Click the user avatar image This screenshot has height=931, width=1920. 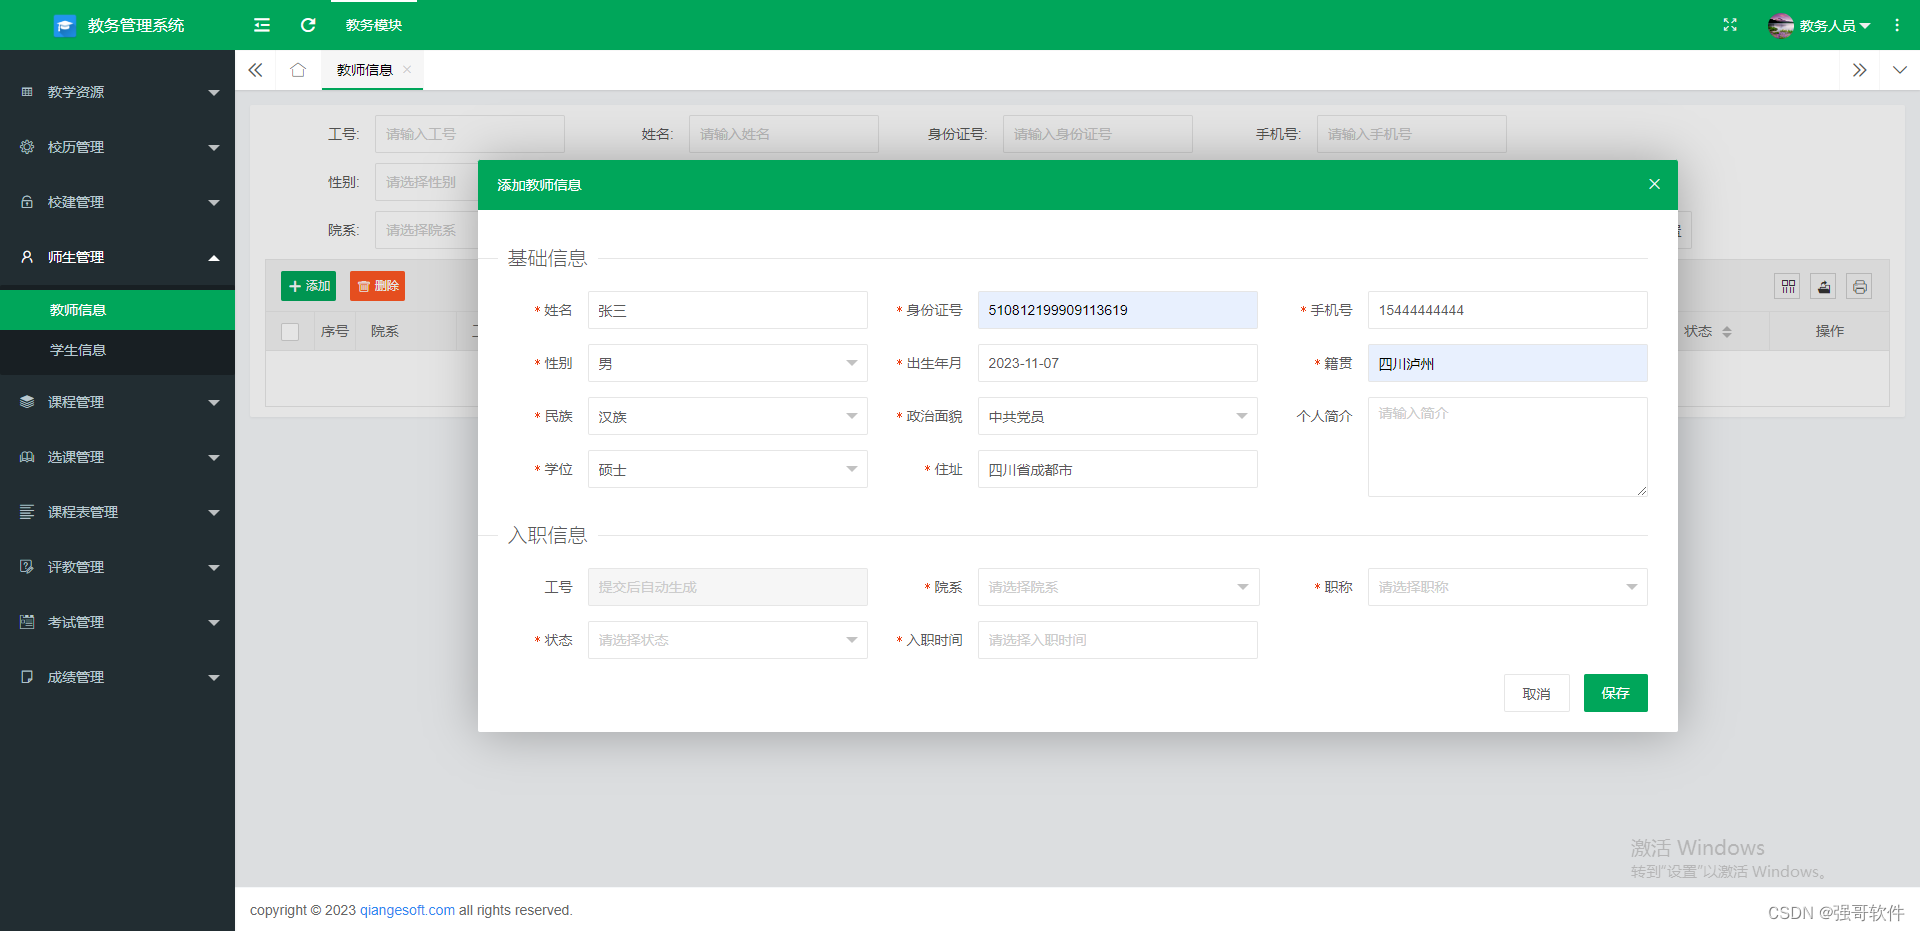point(1781,25)
